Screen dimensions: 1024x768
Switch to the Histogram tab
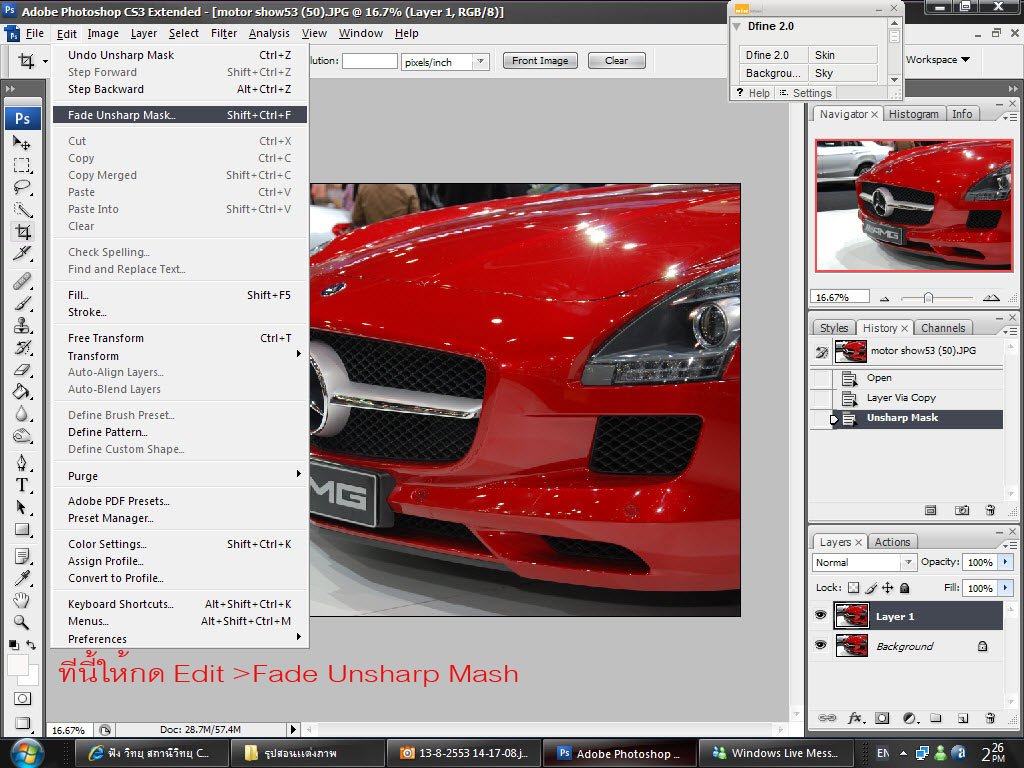click(913, 114)
